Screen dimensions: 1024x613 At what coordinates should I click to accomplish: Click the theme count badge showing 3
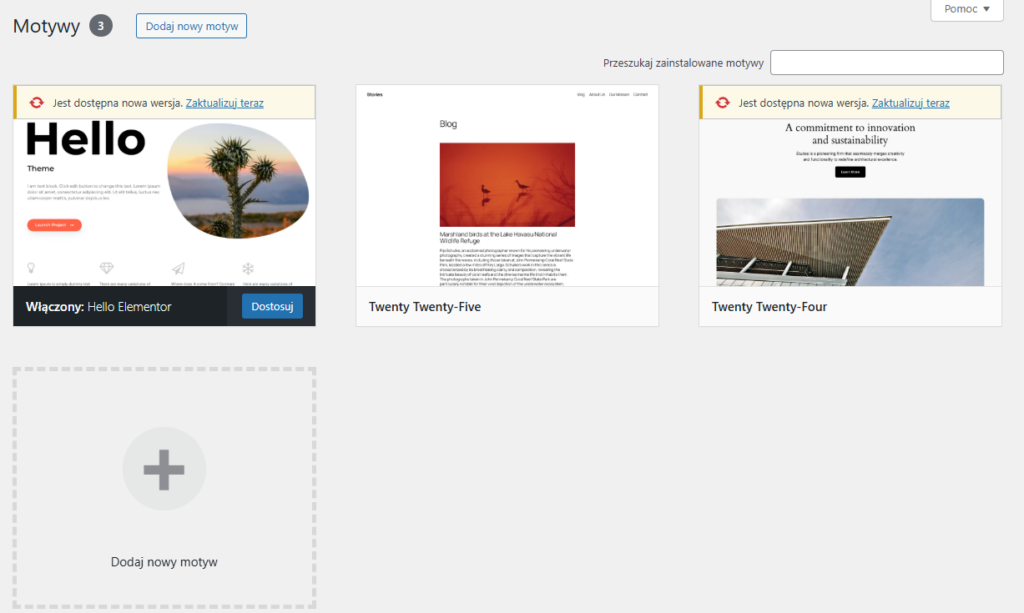click(101, 26)
